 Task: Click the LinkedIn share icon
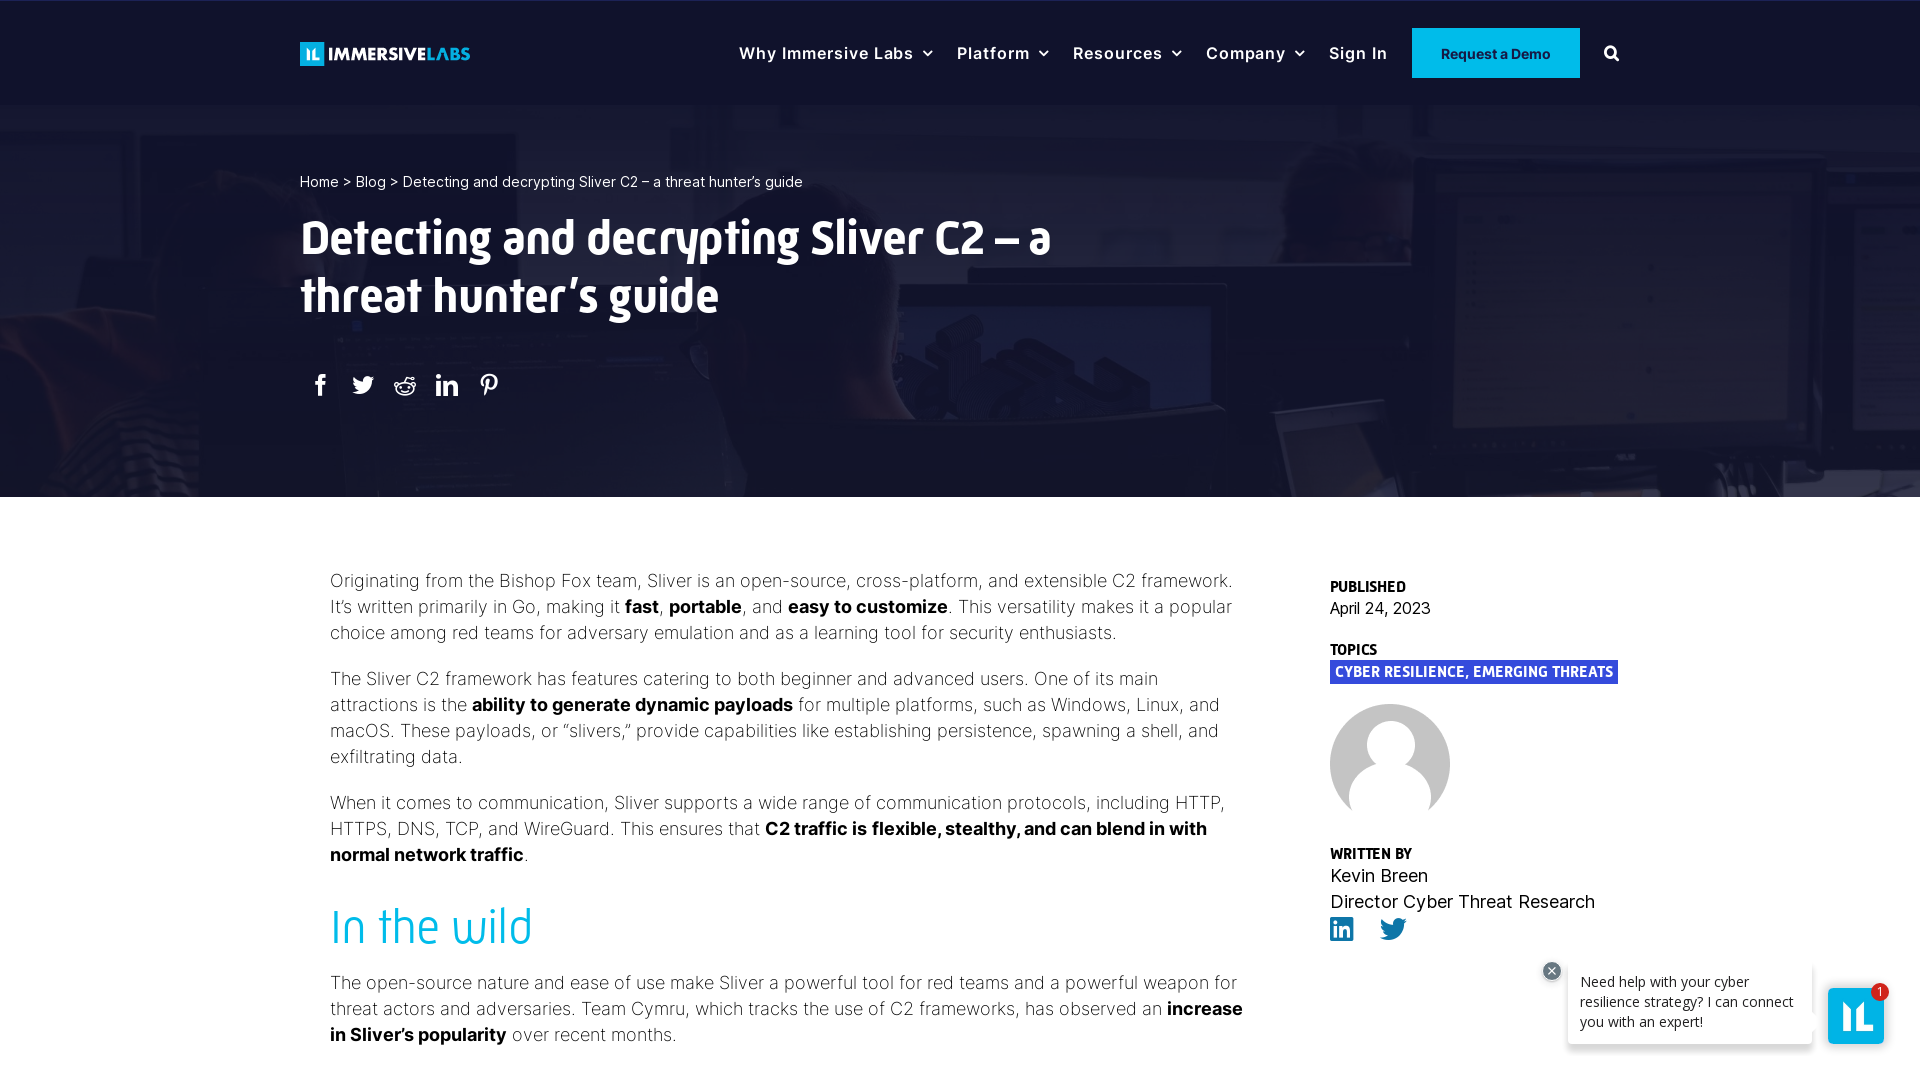pyautogui.click(x=447, y=384)
